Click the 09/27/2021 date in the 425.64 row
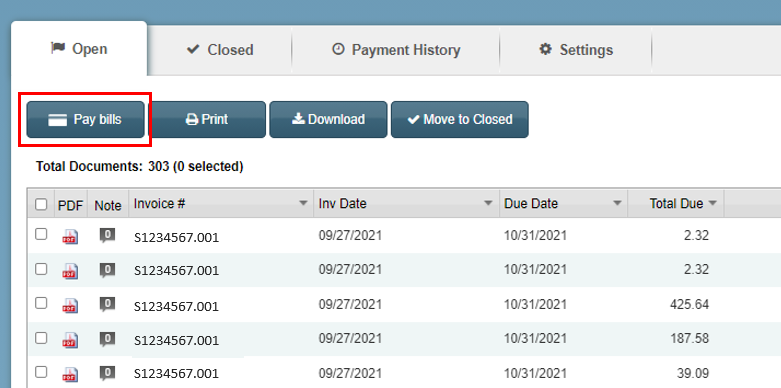The height and width of the screenshot is (388, 781). pyautogui.click(x=350, y=304)
